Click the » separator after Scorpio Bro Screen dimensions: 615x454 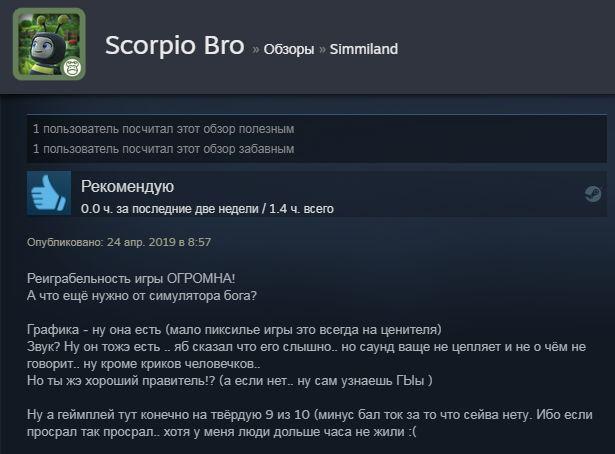(255, 50)
